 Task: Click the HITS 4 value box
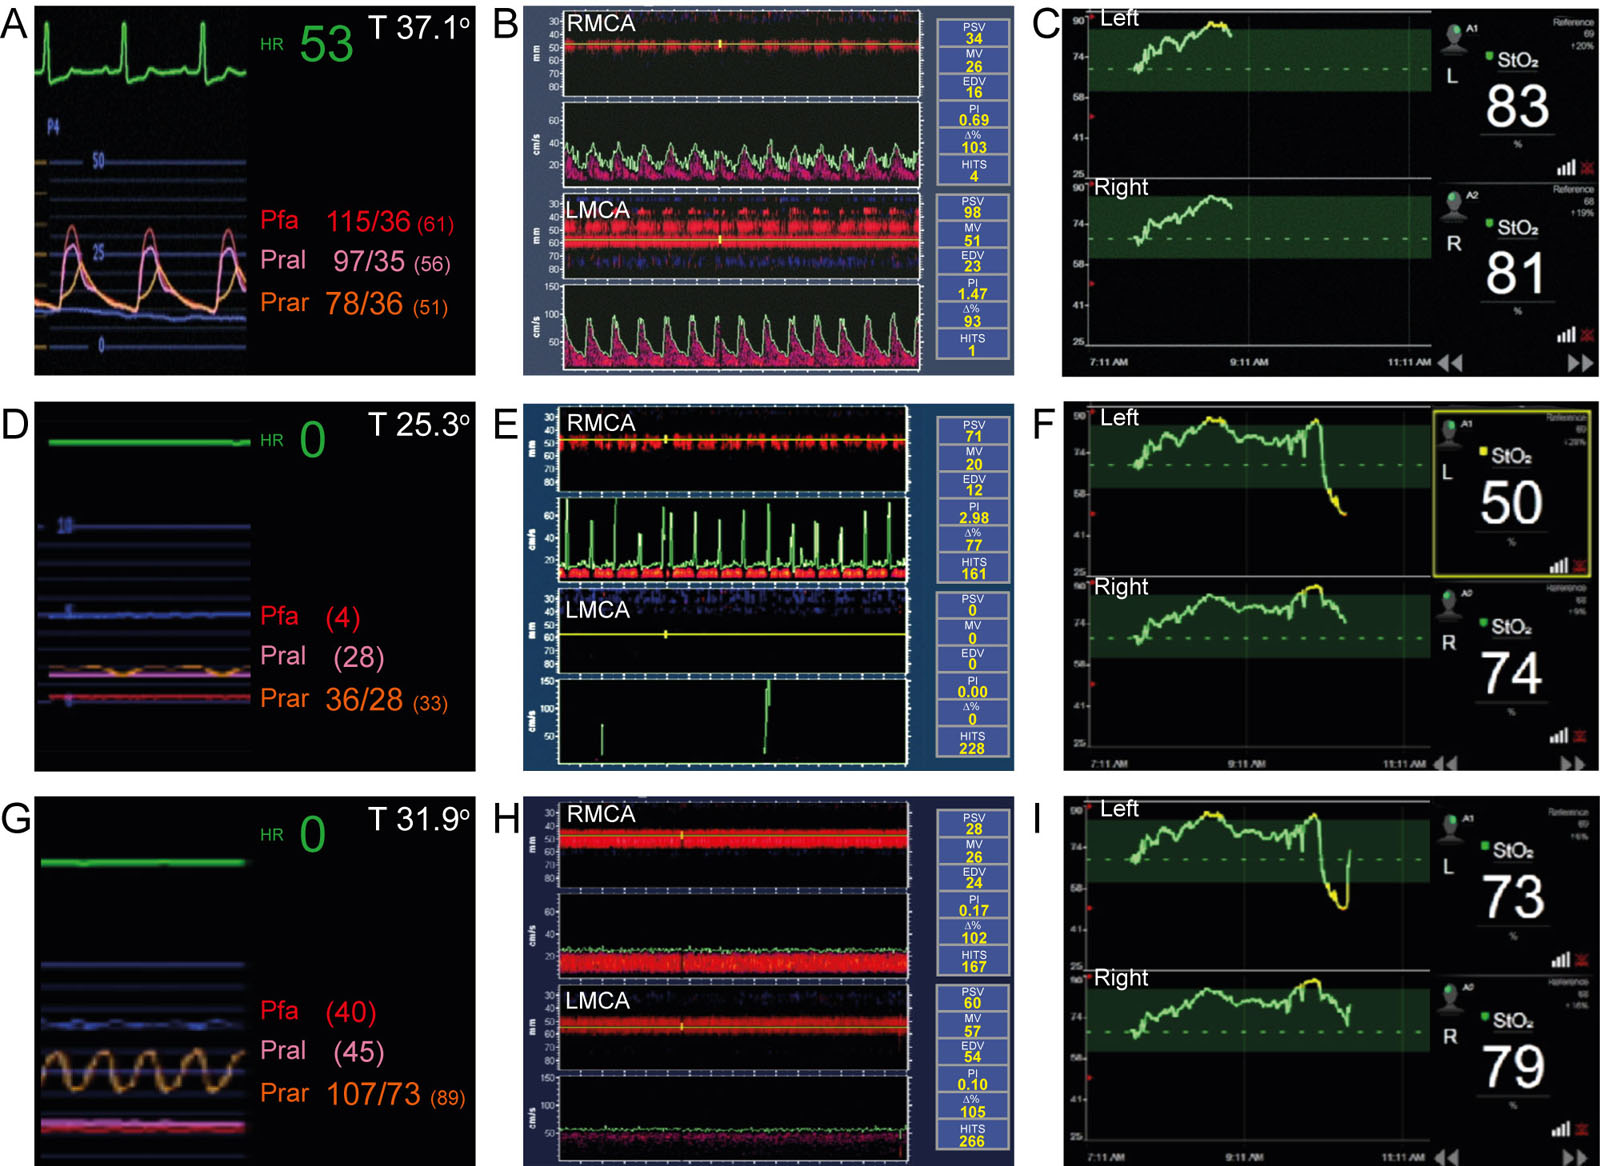click(973, 171)
